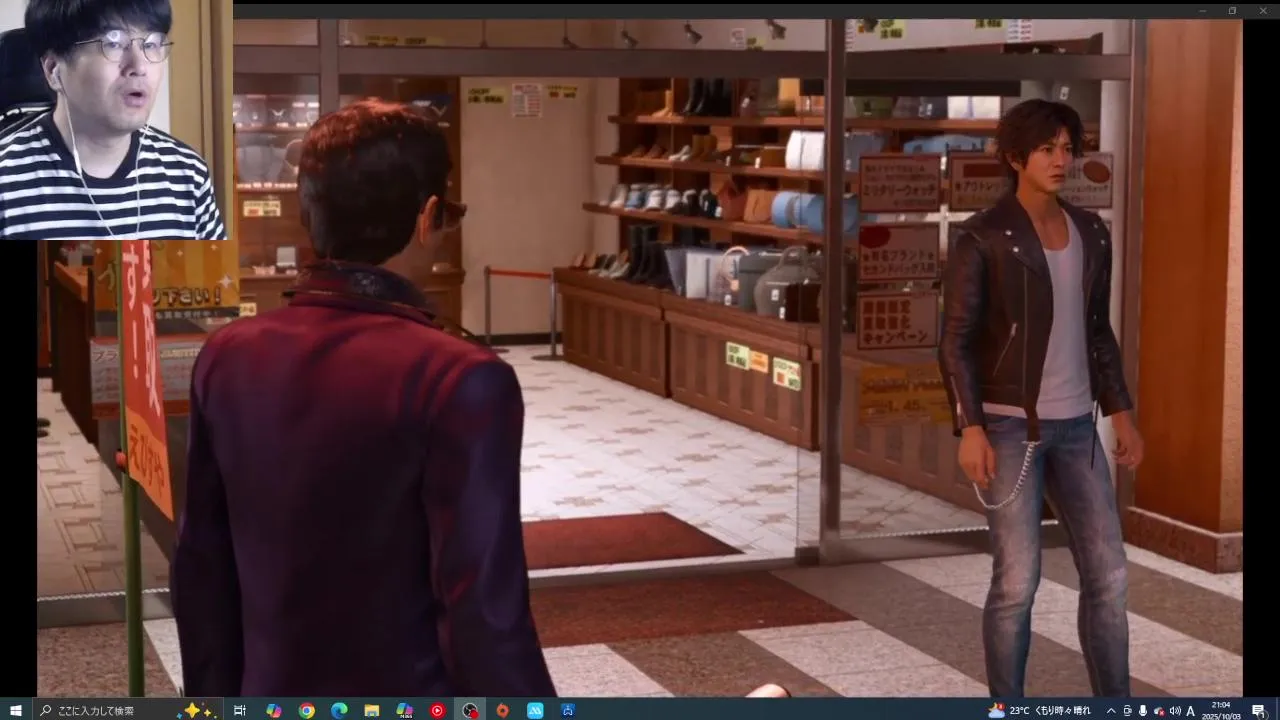Open the red YouTube Music taskbar icon

pos(437,710)
